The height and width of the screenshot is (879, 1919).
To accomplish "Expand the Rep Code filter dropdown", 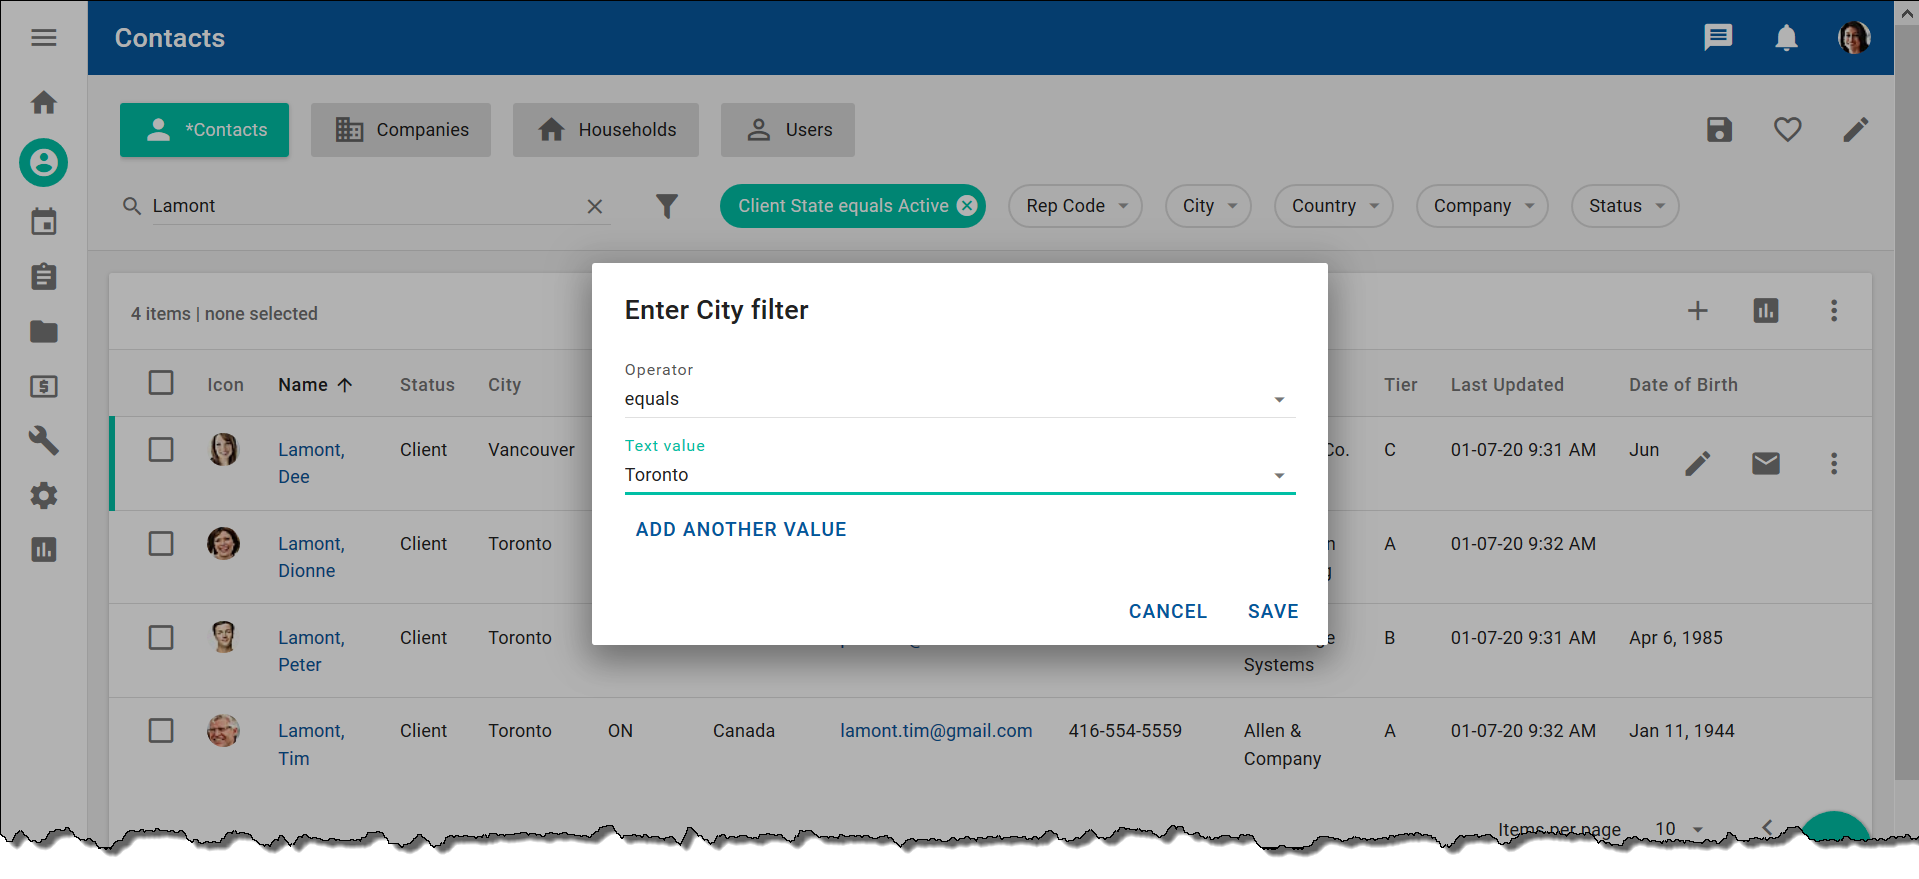I will tap(1075, 206).
